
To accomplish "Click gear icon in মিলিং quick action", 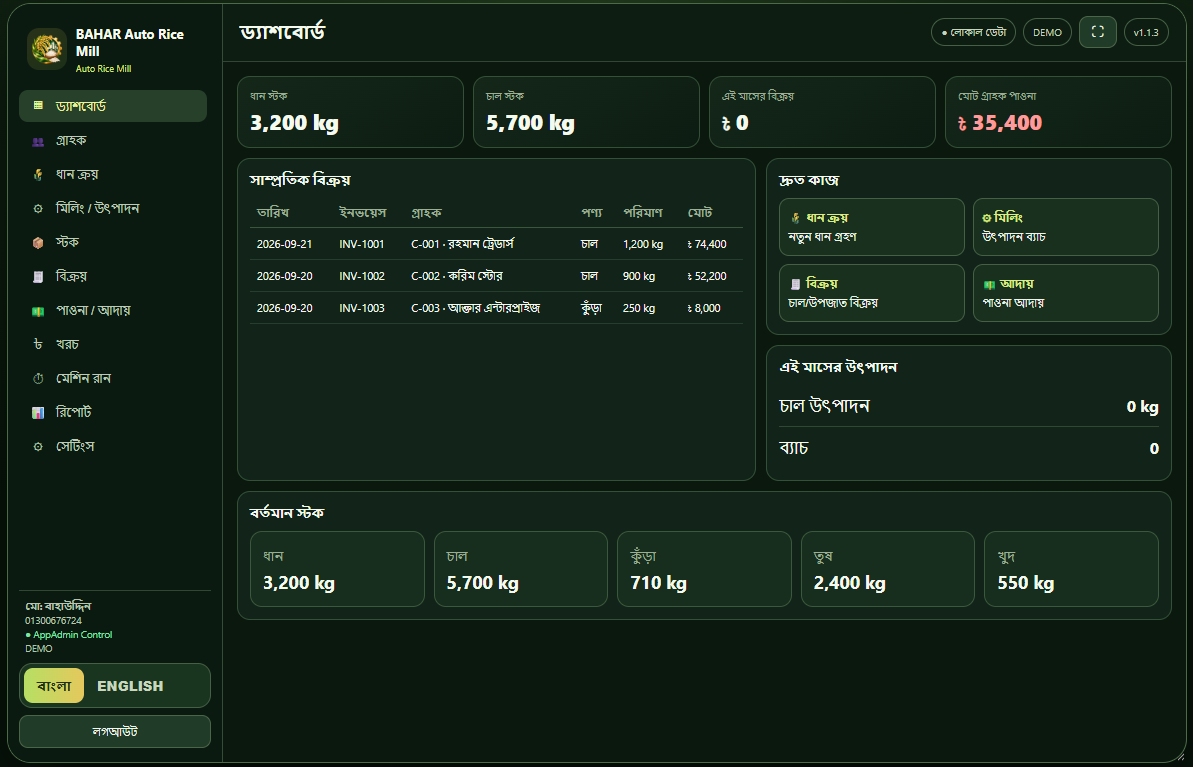I will [987, 218].
